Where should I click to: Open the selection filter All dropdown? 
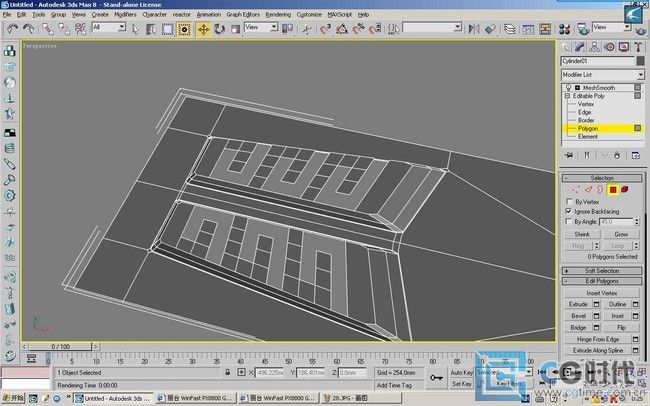click(122, 27)
